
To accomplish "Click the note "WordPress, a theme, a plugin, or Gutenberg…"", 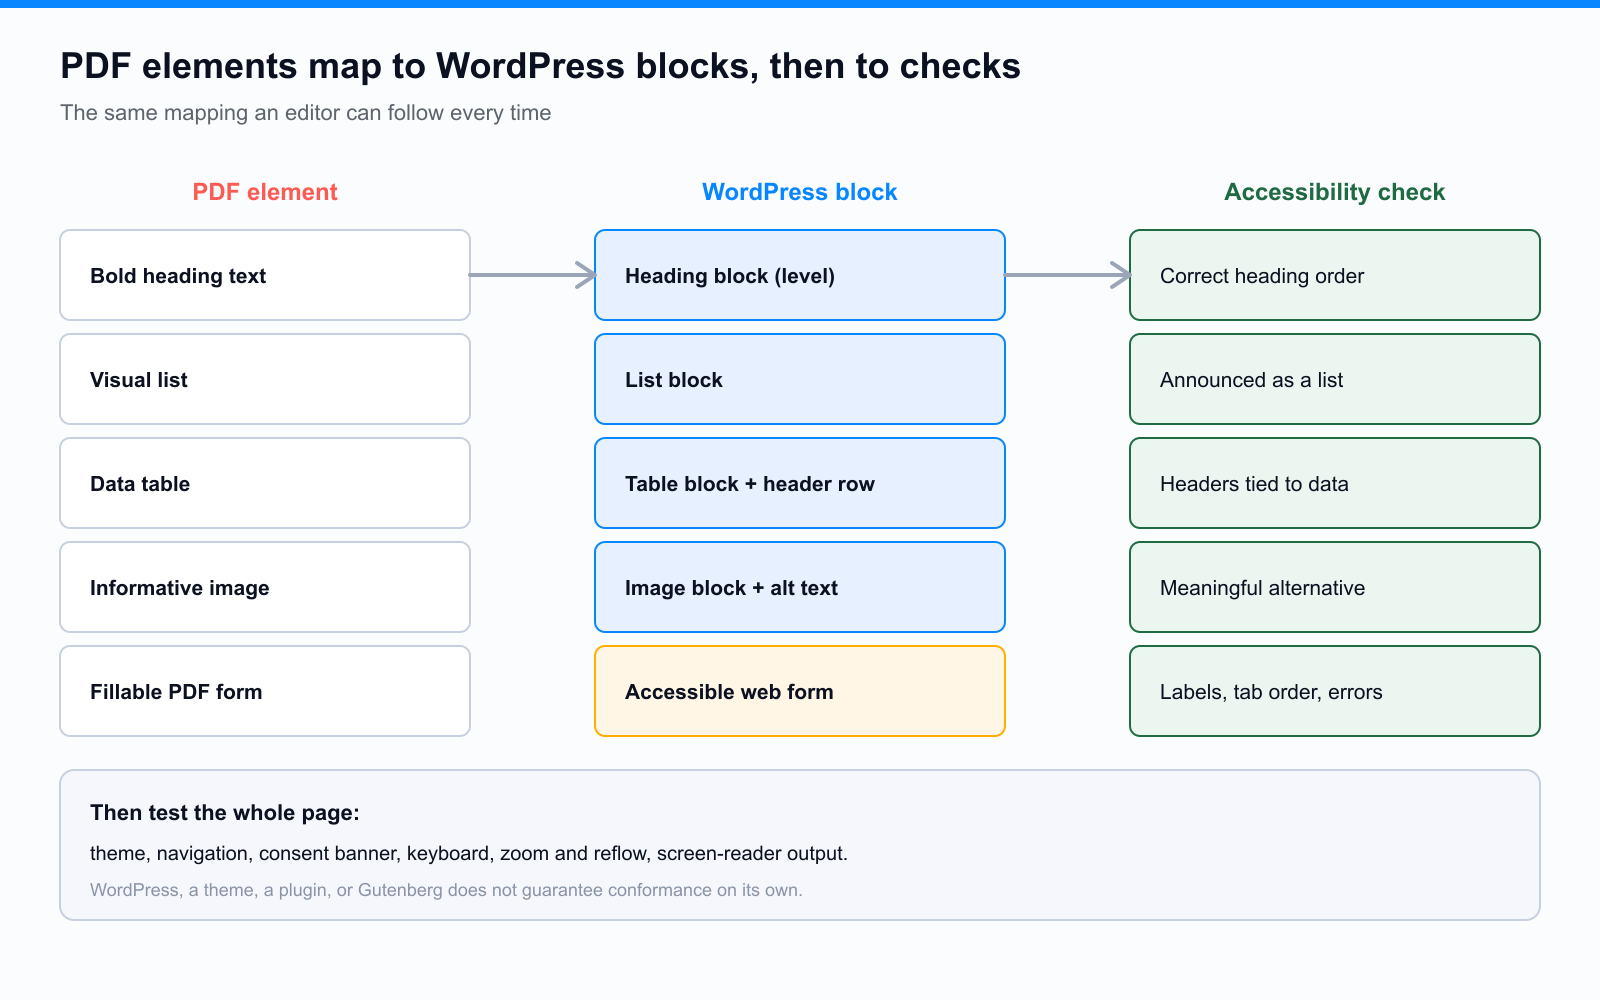I will click(446, 890).
